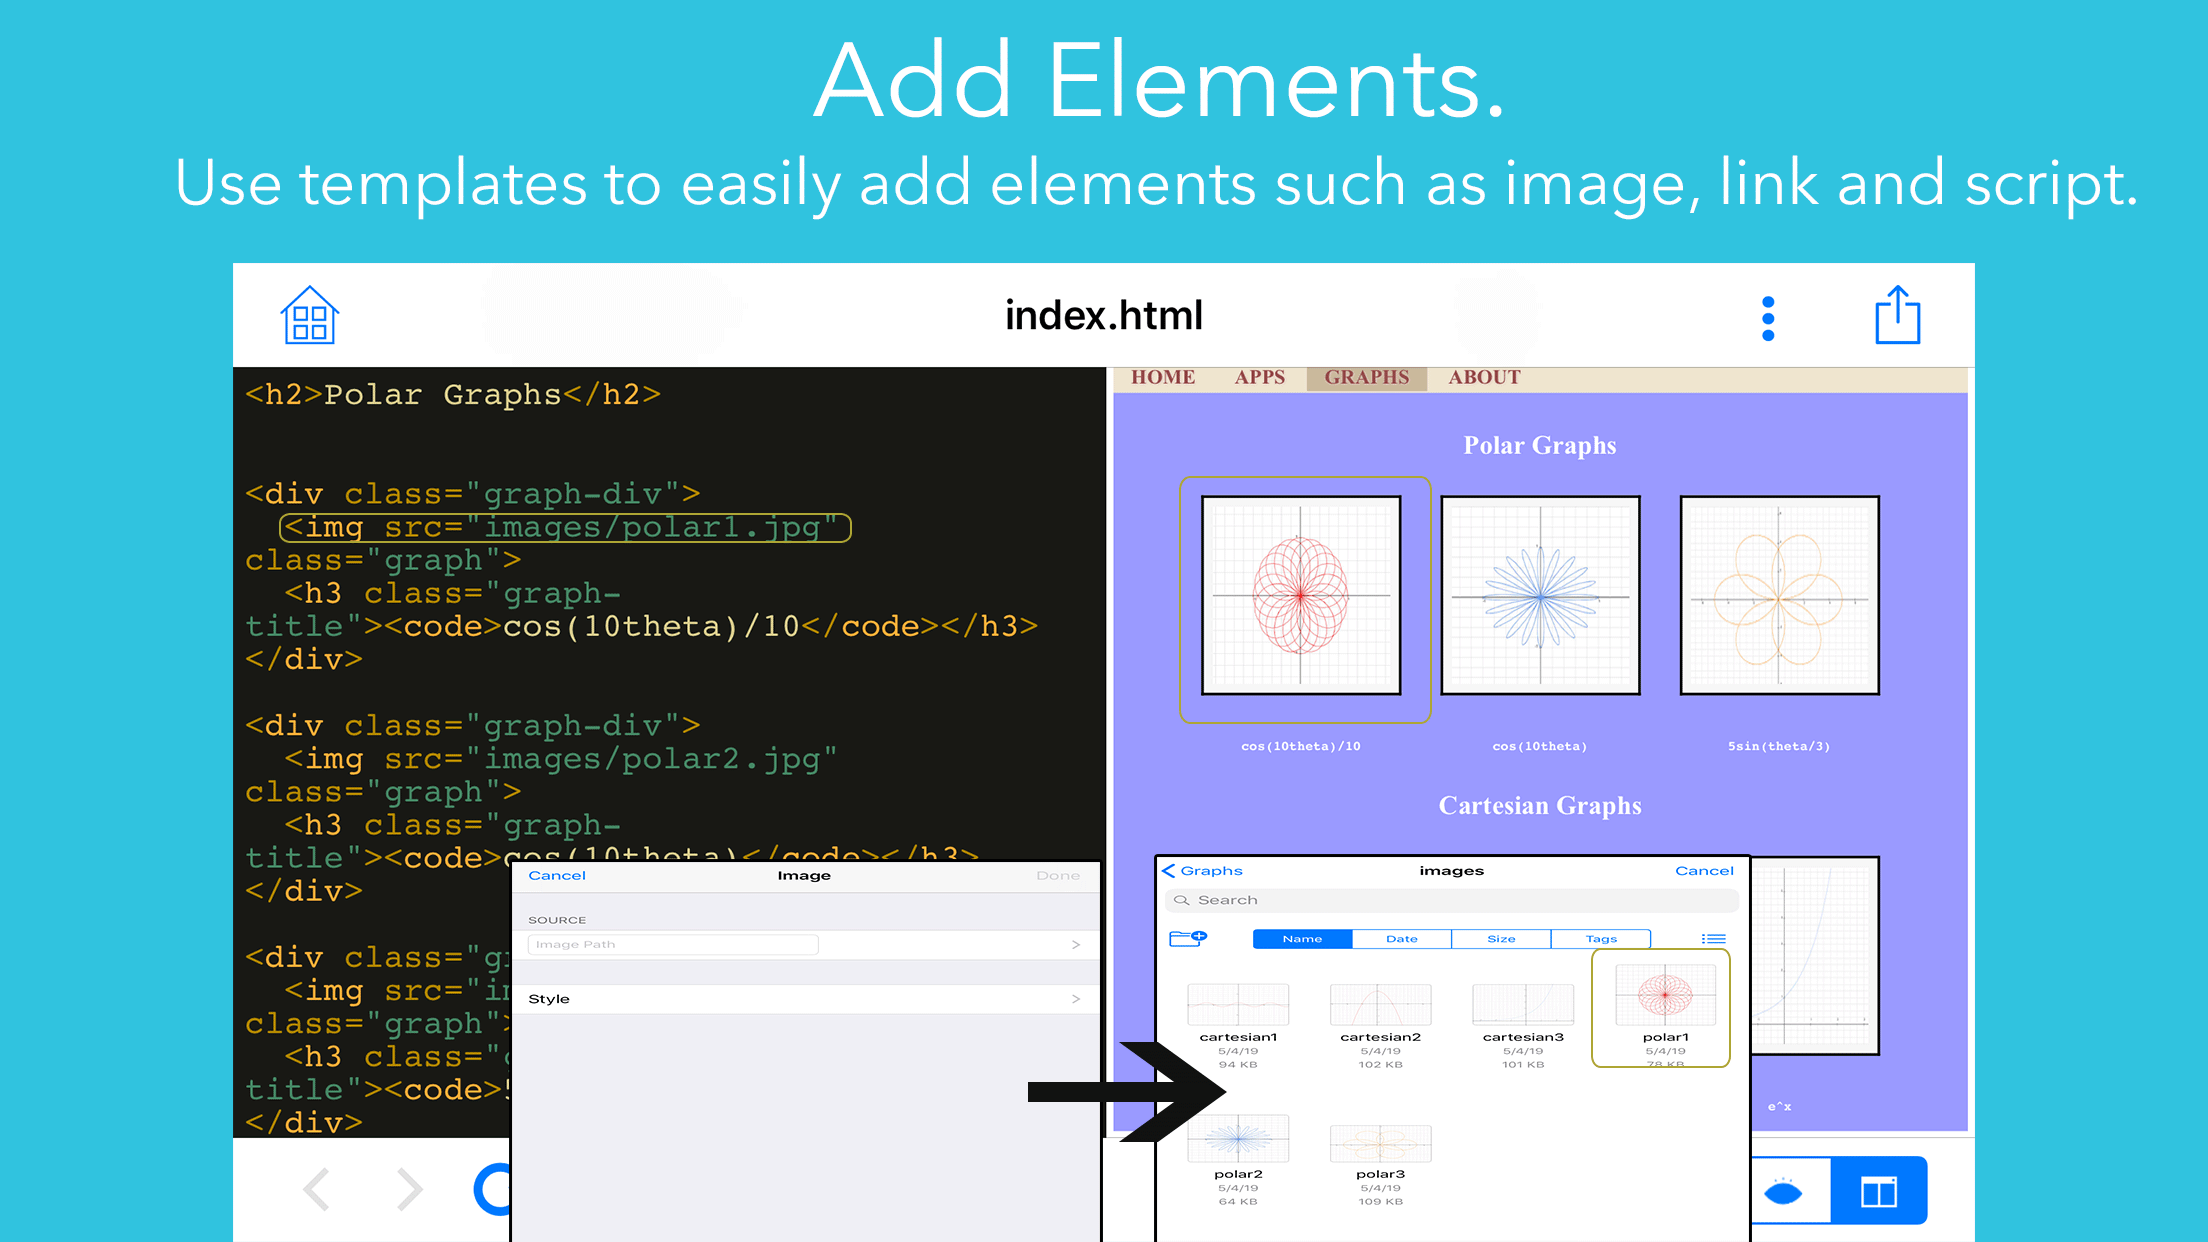This screenshot has width=2208, height=1242.
Task: Open the home projects grid icon
Action: pyautogui.click(x=309, y=316)
